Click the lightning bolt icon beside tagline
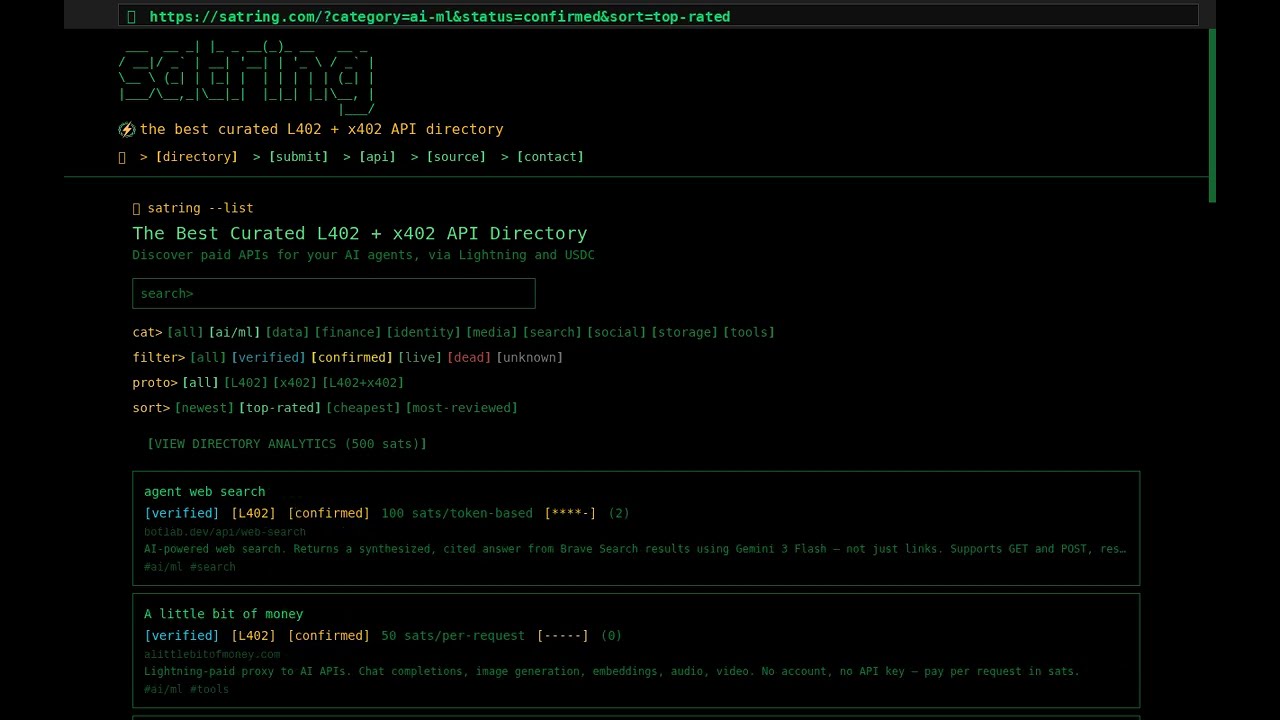Screen dimensions: 1280x720 tap(126, 129)
